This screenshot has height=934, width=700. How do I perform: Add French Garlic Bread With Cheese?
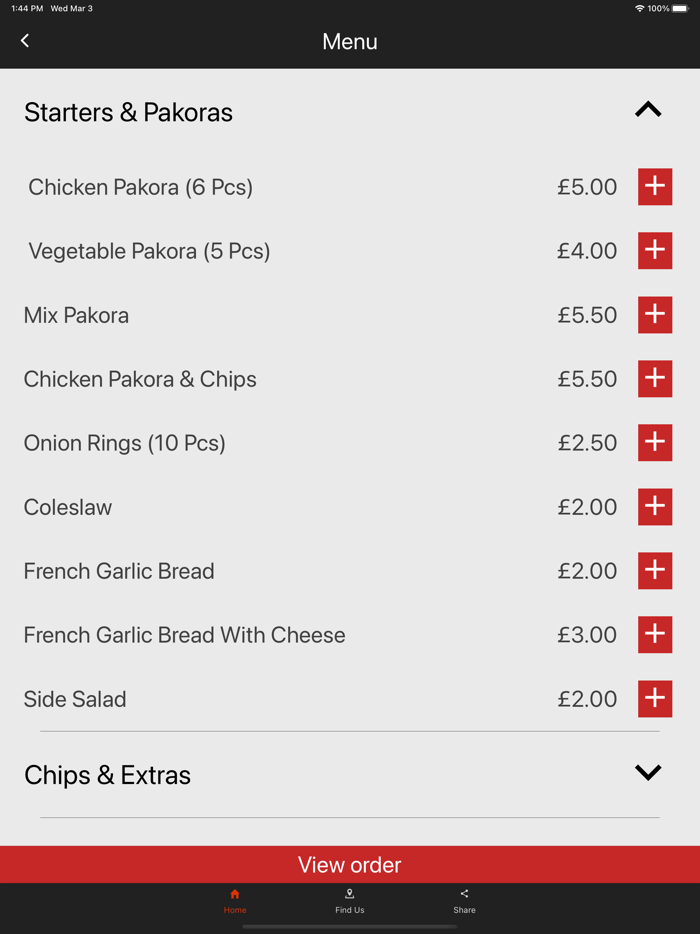tap(655, 634)
